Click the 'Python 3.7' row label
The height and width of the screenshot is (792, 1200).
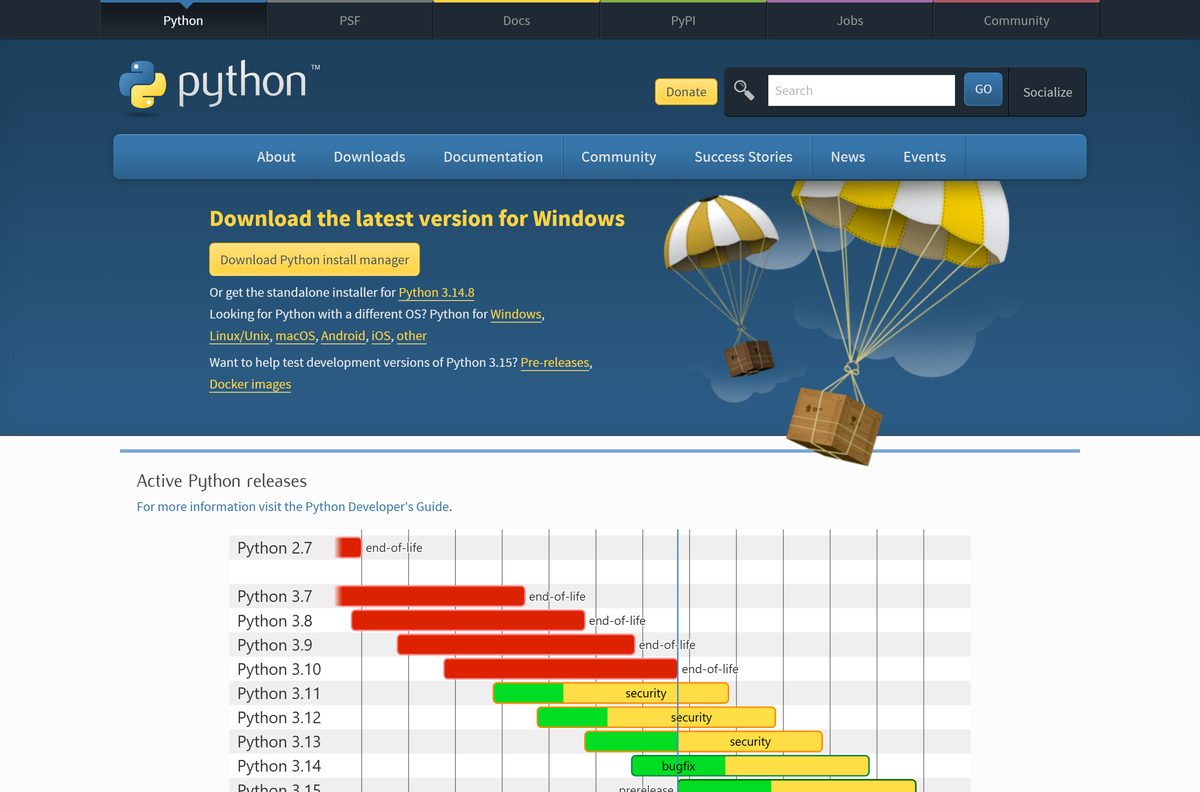click(275, 596)
